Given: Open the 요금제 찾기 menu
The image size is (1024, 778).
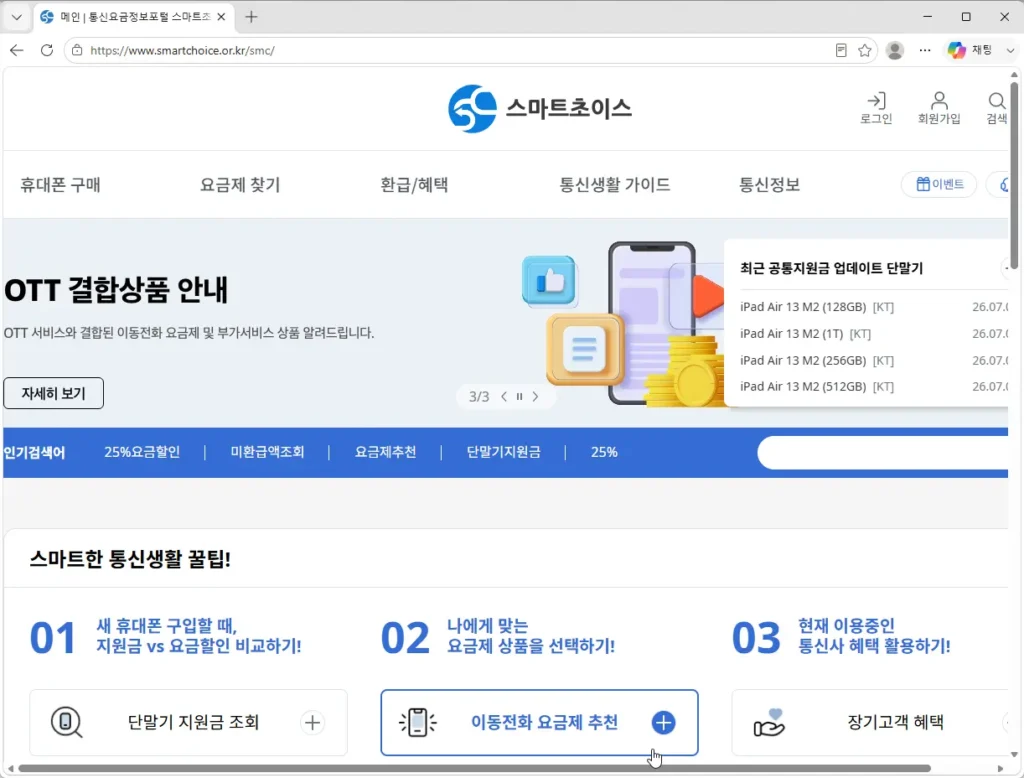Looking at the screenshot, I should coord(240,185).
